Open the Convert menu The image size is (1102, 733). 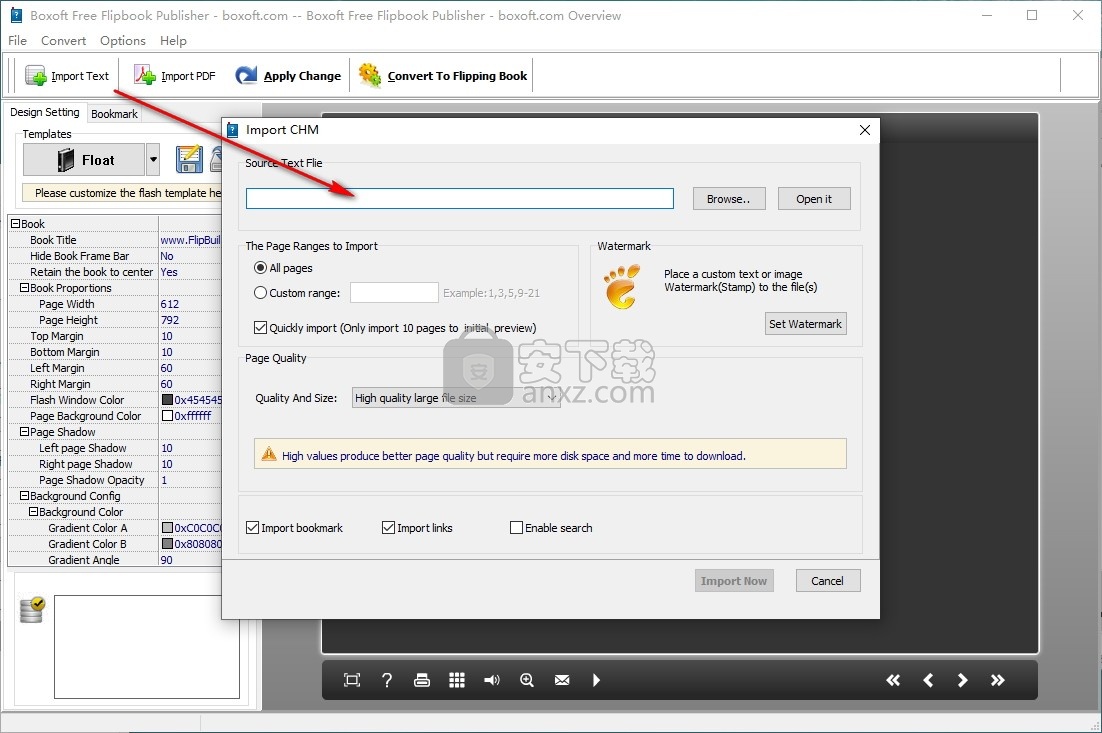[63, 41]
